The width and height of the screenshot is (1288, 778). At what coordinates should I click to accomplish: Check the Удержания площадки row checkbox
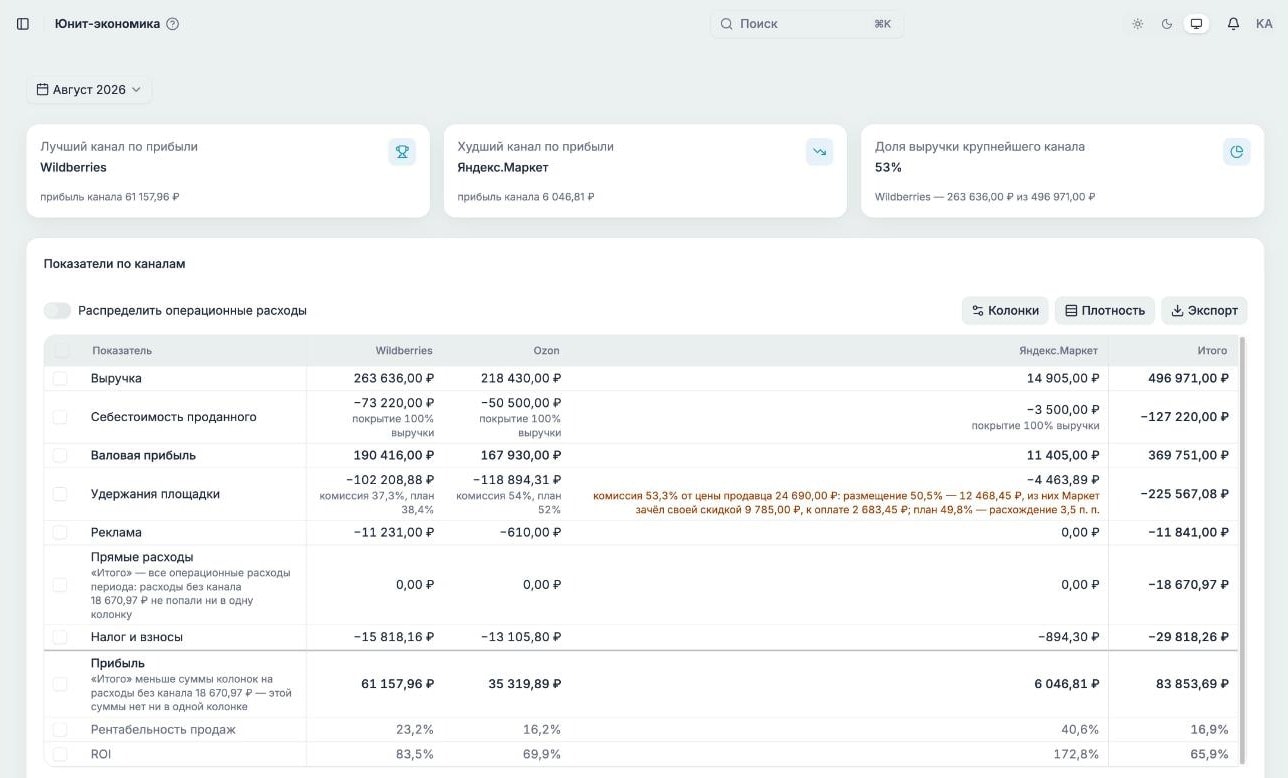60,494
